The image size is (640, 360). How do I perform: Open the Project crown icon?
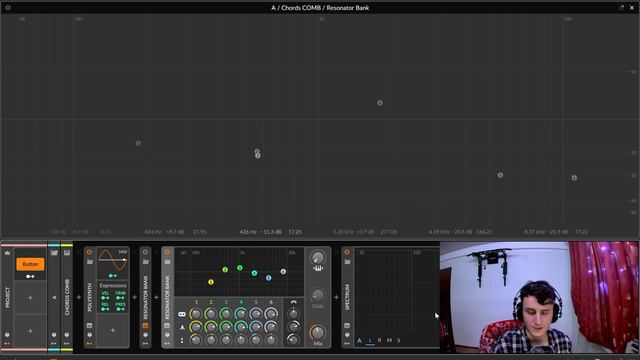coord(7,253)
